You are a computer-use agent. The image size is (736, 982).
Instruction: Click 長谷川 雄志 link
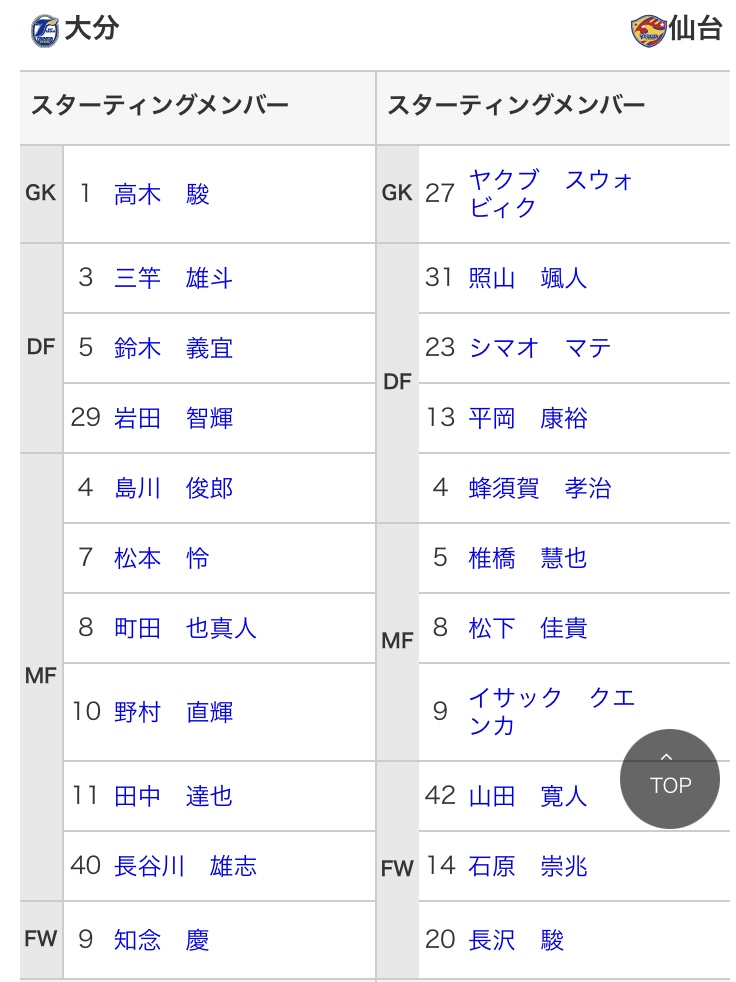[x=185, y=866]
